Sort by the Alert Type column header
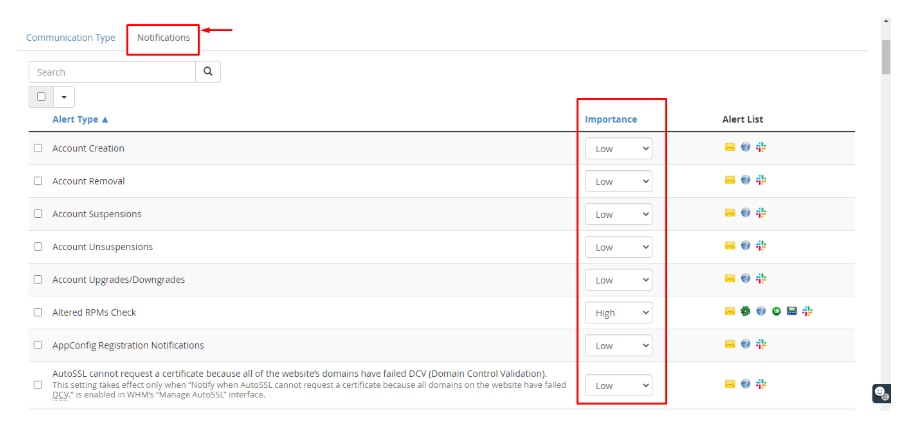Viewport: 906px width, 421px height. point(80,120)
